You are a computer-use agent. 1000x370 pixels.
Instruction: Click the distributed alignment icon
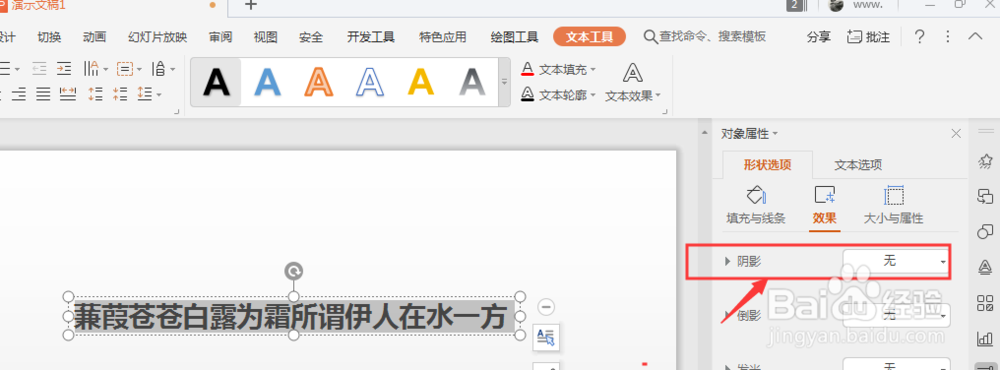pyautogui.click(x=67, y=94)
